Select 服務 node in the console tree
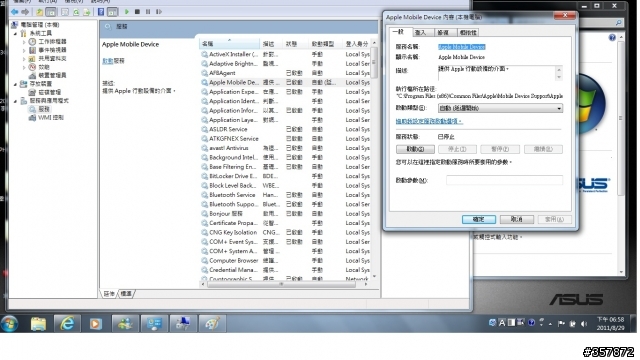The height and width of the screenshot is (360, 640). [44, 109]
